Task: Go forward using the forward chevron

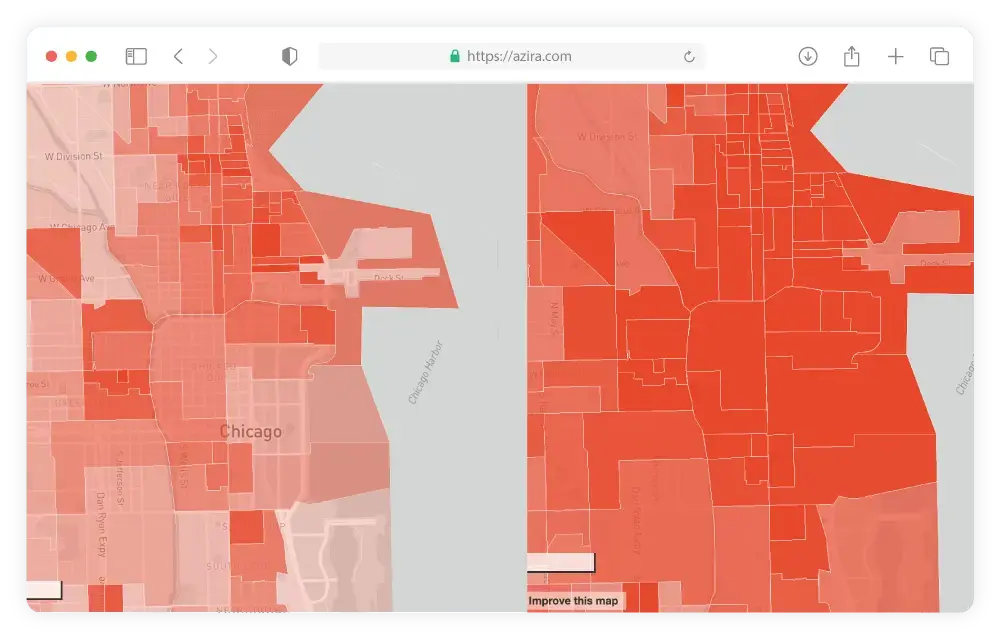Action: tap(213, 57)
